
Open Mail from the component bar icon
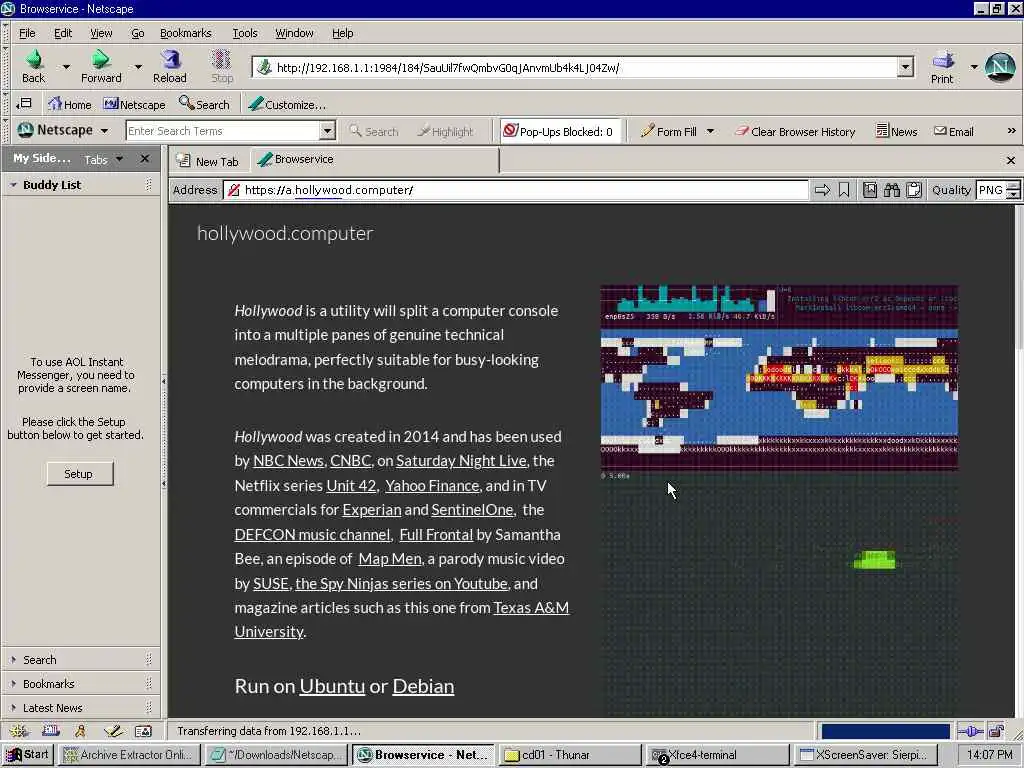[50, 731]
